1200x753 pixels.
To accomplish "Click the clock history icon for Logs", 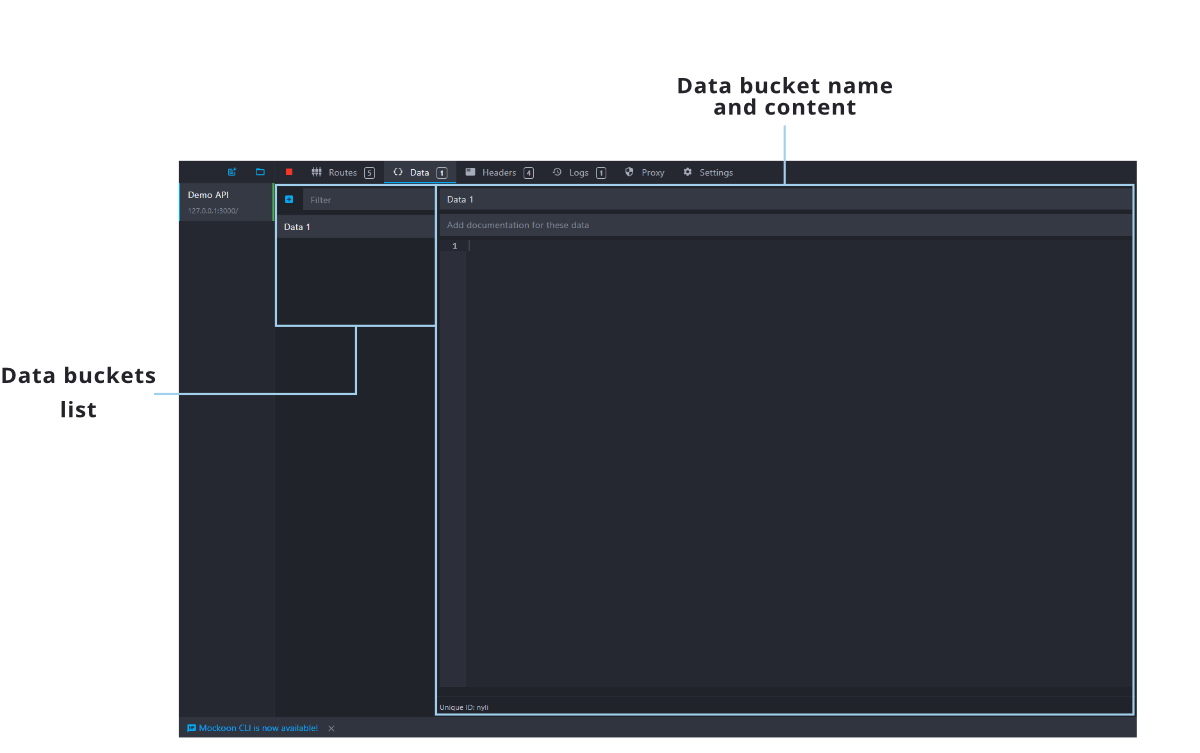I will (557, 172).
